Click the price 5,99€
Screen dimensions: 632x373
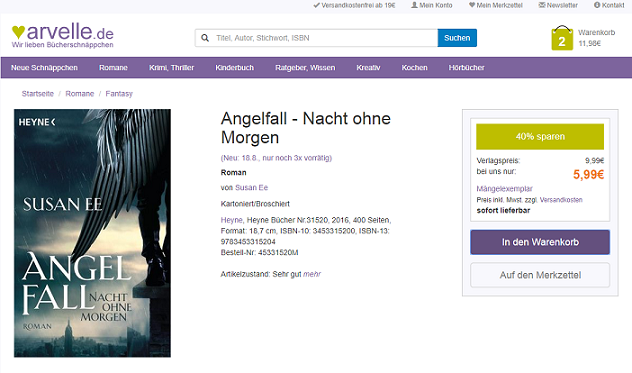pyautogui.click(x=588, y=175)
